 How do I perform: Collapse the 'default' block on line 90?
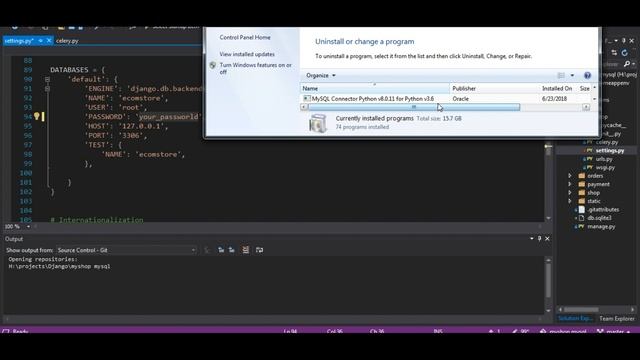pyautogui.click(x=47, y=80)
